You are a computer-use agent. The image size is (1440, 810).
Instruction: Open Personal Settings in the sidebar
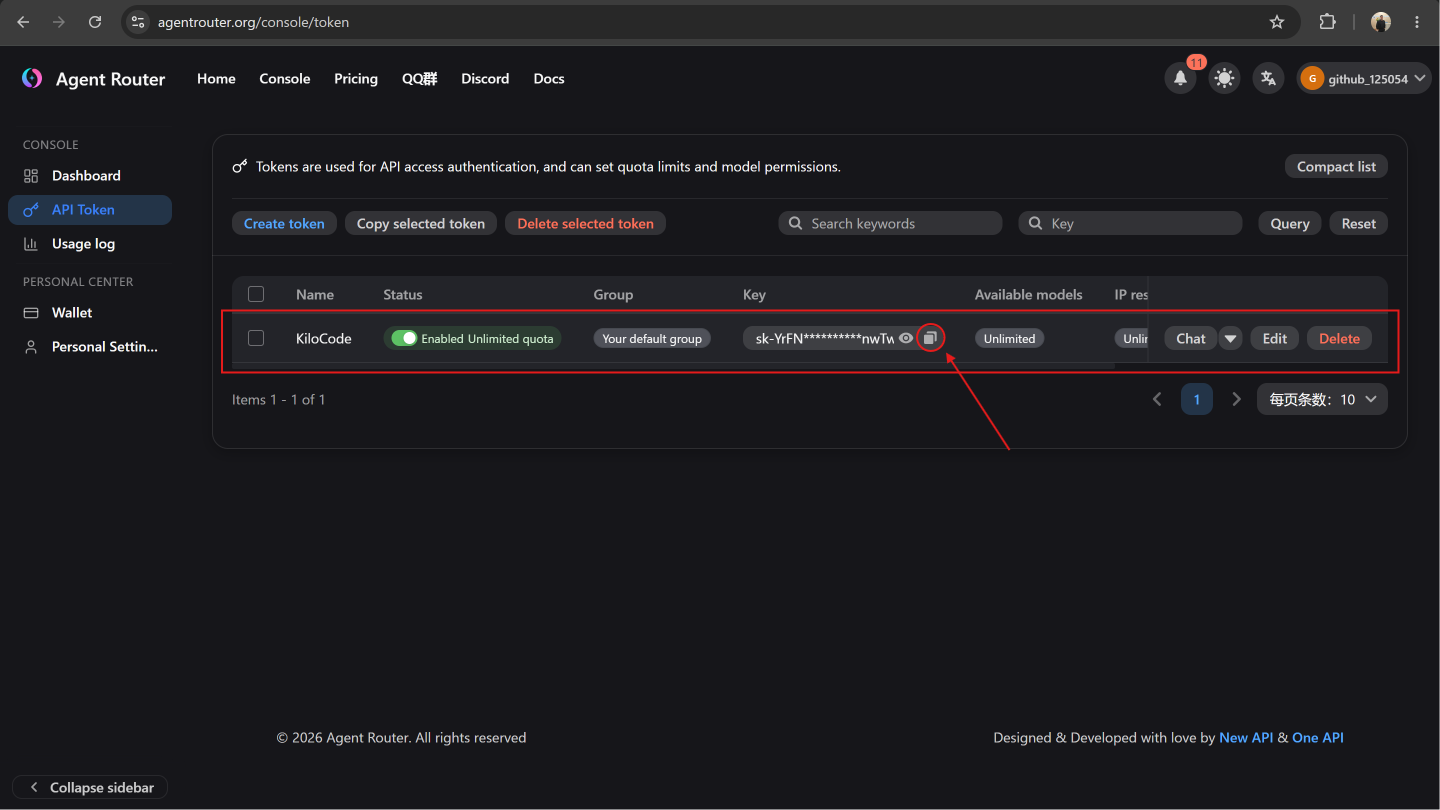90,347
